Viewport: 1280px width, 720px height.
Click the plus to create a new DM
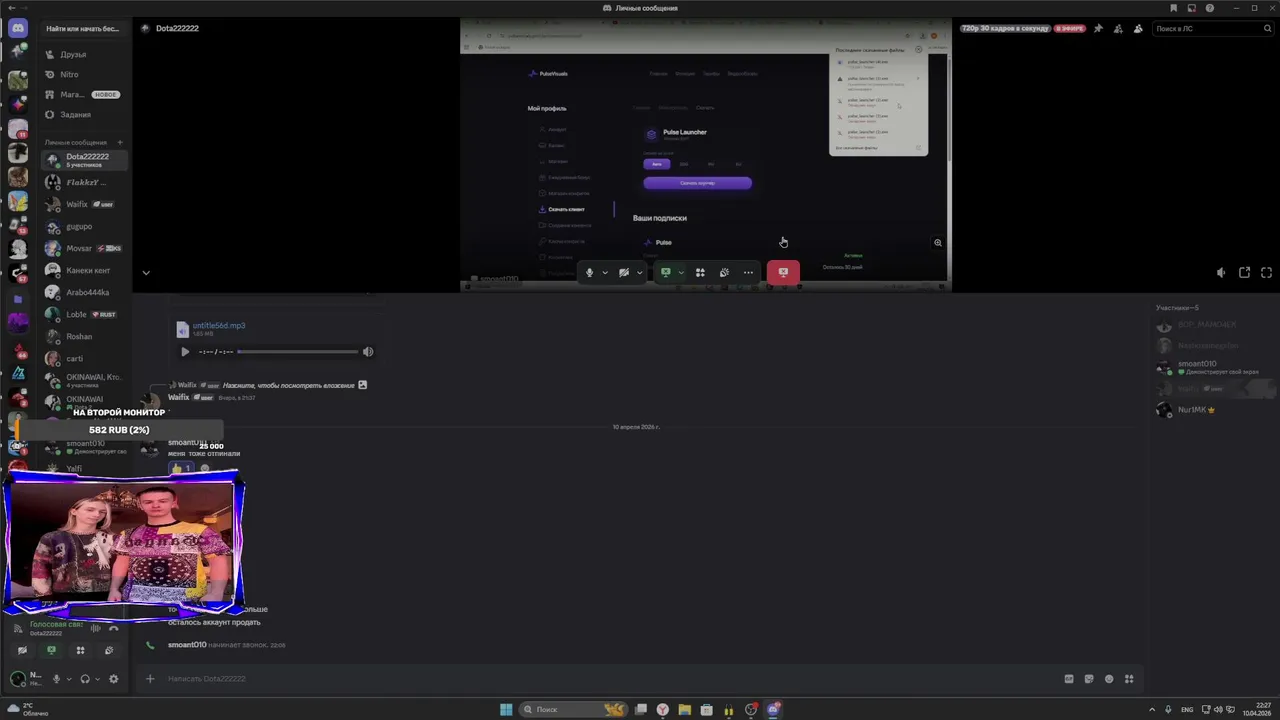click(120, 142)
